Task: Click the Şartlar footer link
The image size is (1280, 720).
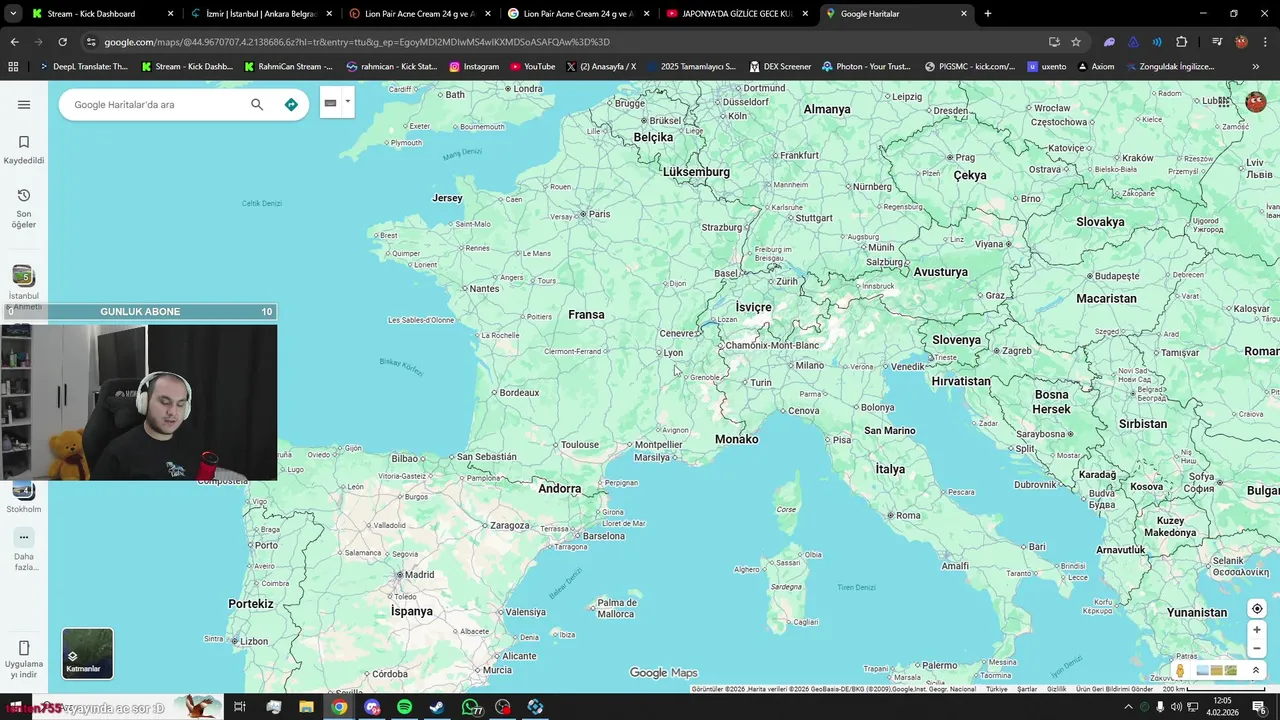Action: (1027, 689)
